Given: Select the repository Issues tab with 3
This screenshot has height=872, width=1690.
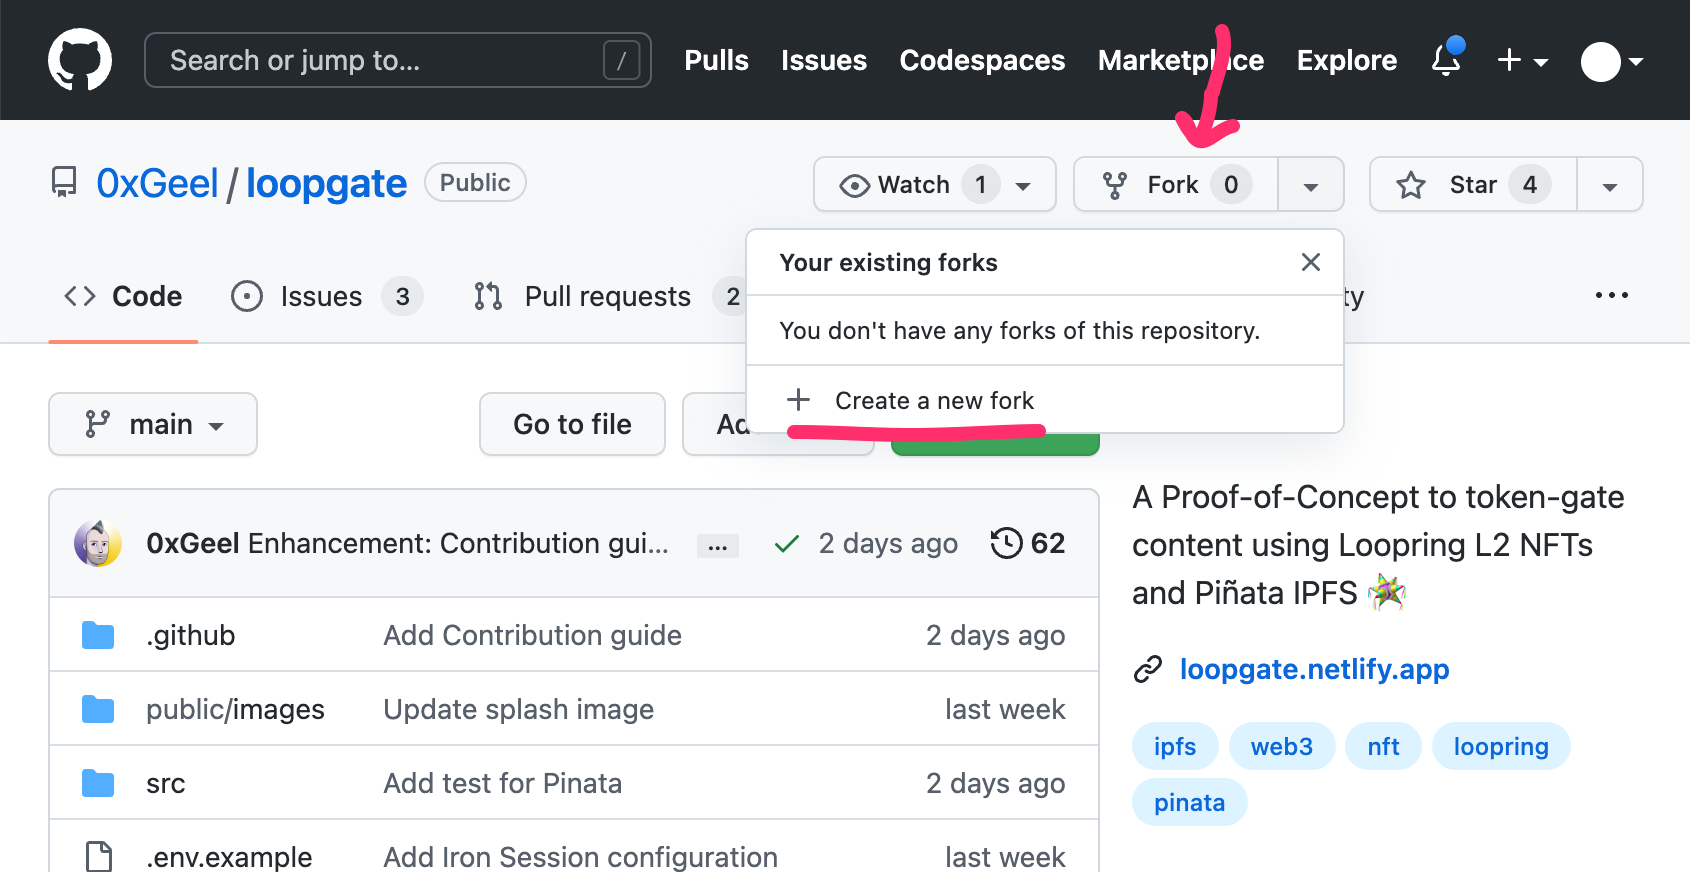Looking at the screenshot, I should [x=327, y=296].
